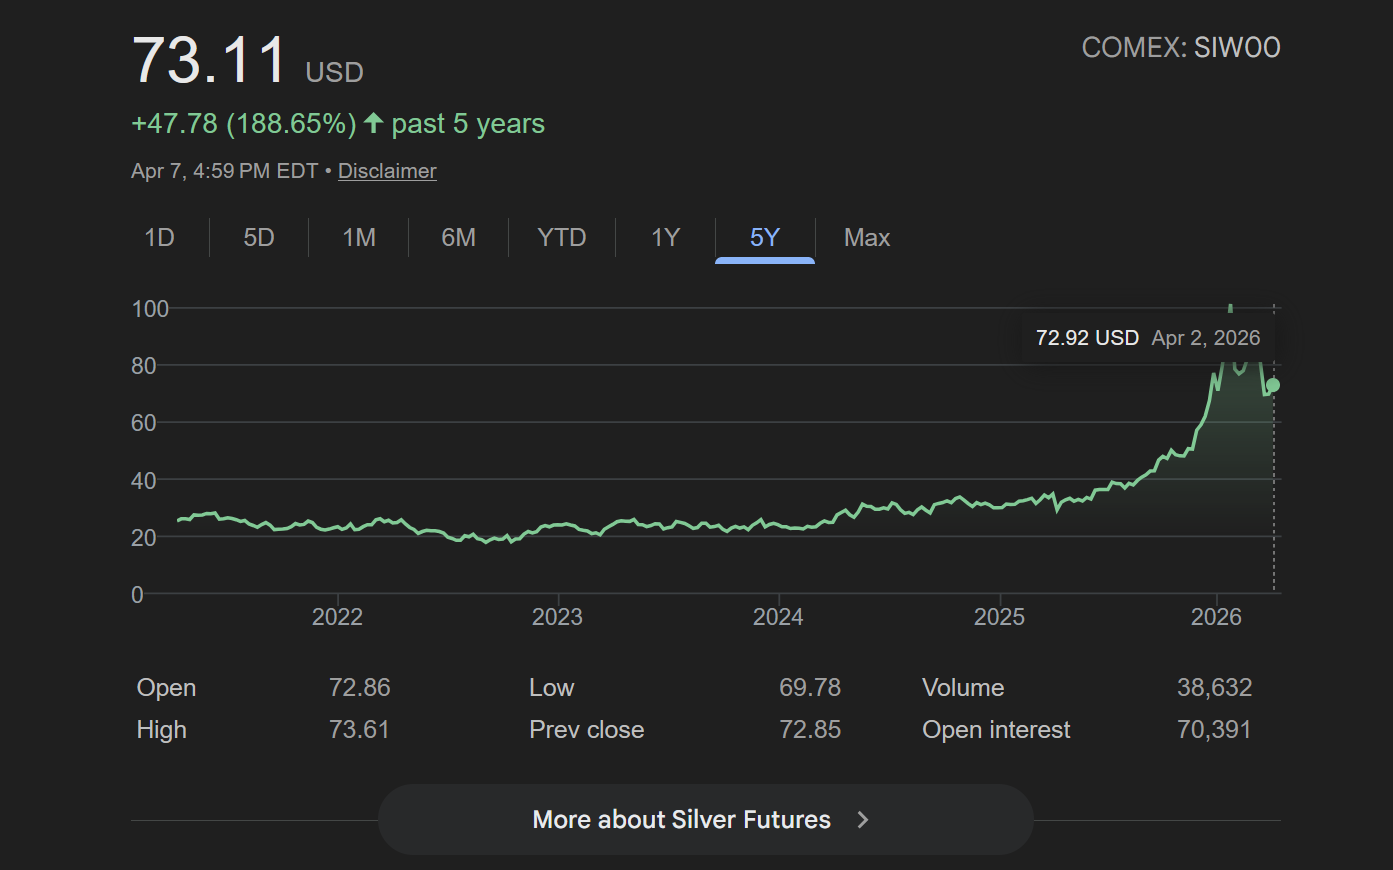This screenshot has height=870, width=1393.
Task: Click the 72.92 USD chart tooltip
Action: pyautogui.click(x=1147, y=338)
